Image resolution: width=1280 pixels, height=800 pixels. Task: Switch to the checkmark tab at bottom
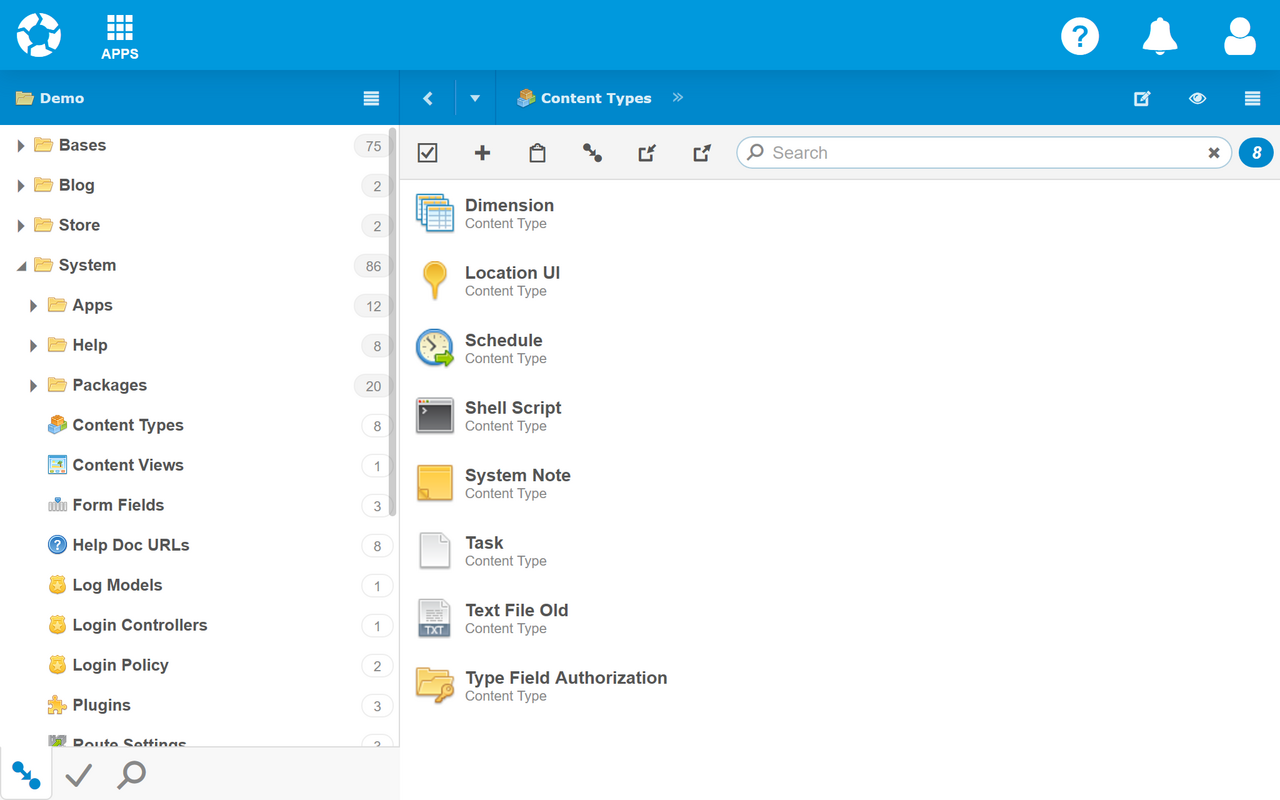[78, 775]
